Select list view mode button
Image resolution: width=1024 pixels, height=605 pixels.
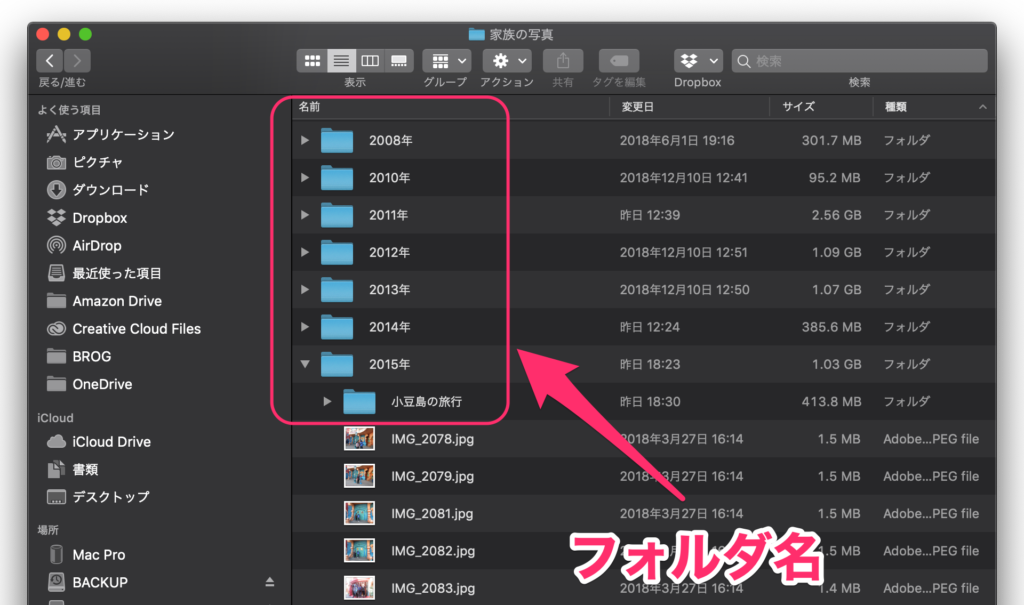pos(341,61)
